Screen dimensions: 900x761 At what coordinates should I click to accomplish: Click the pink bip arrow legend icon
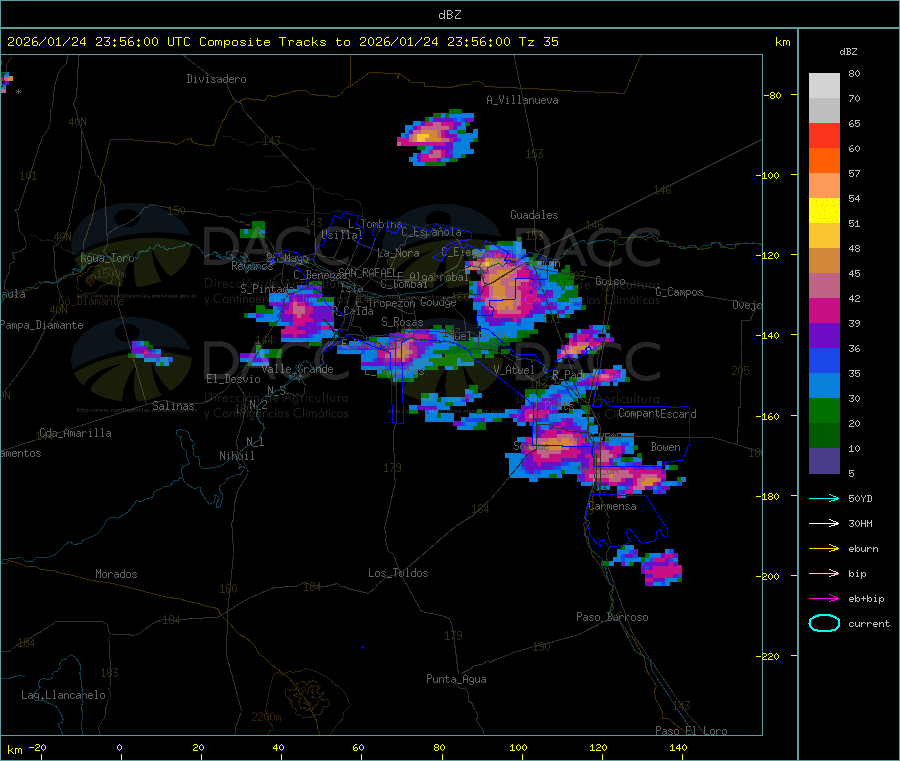click(824, 573)
